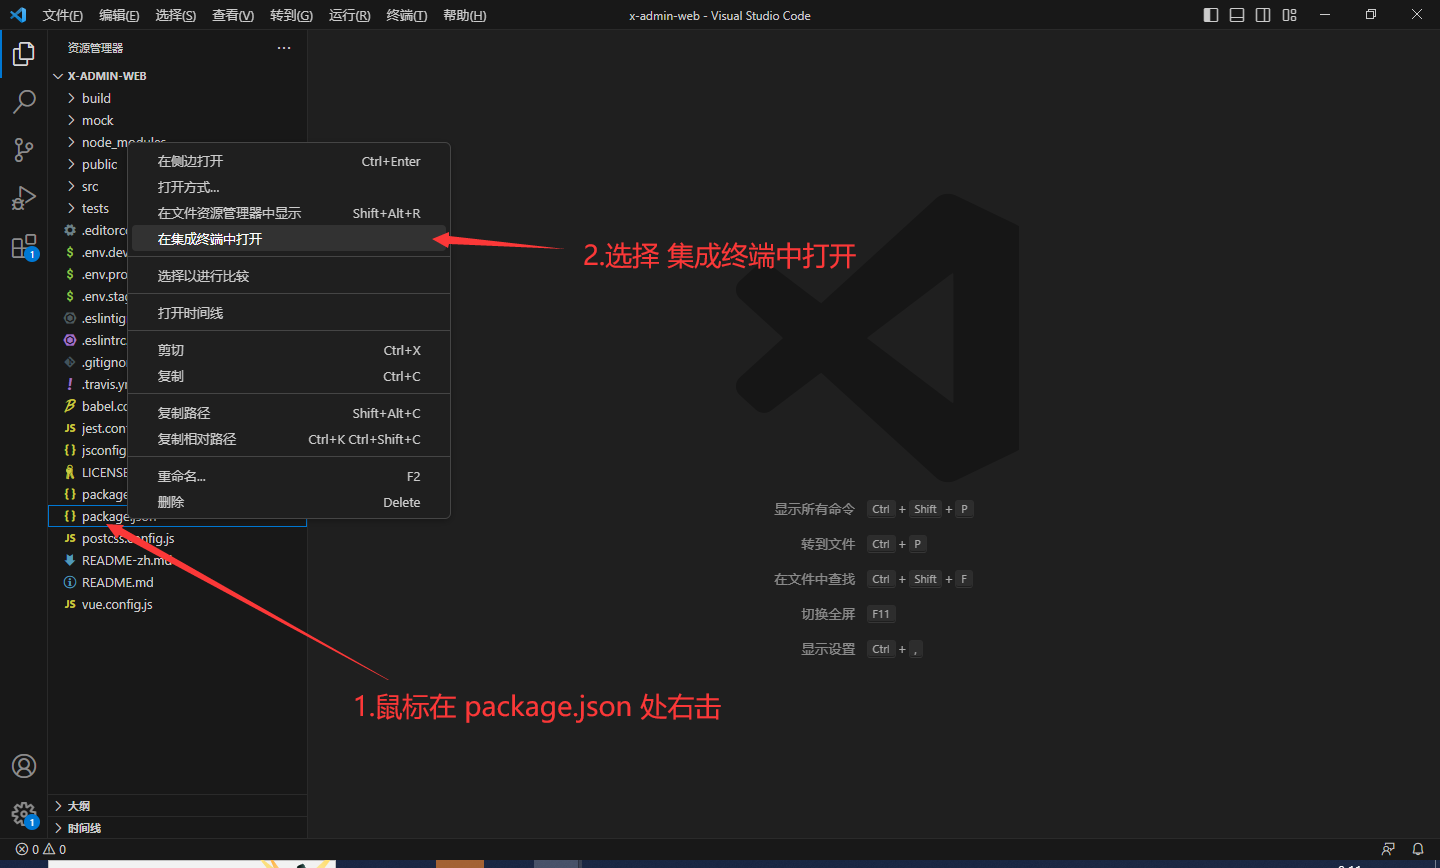Select the babel.config file

[88, 406]
